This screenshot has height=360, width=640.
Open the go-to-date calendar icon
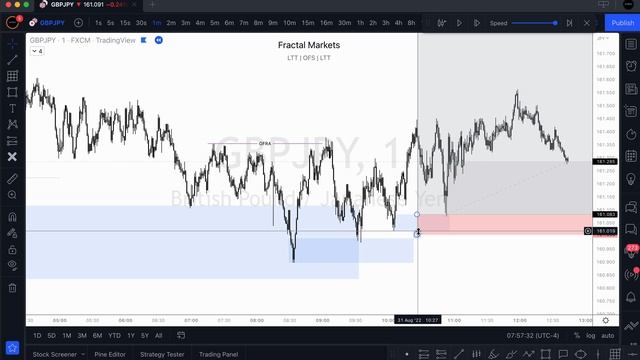[x=181, y=336]
